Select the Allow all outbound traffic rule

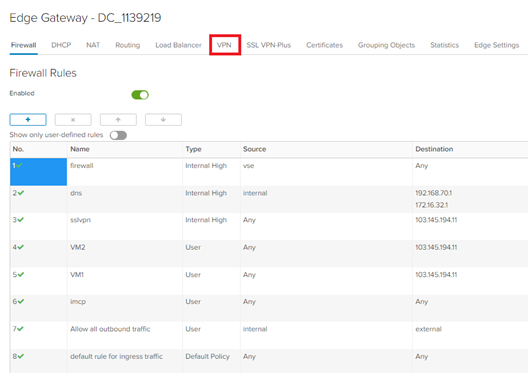[110, 329]
